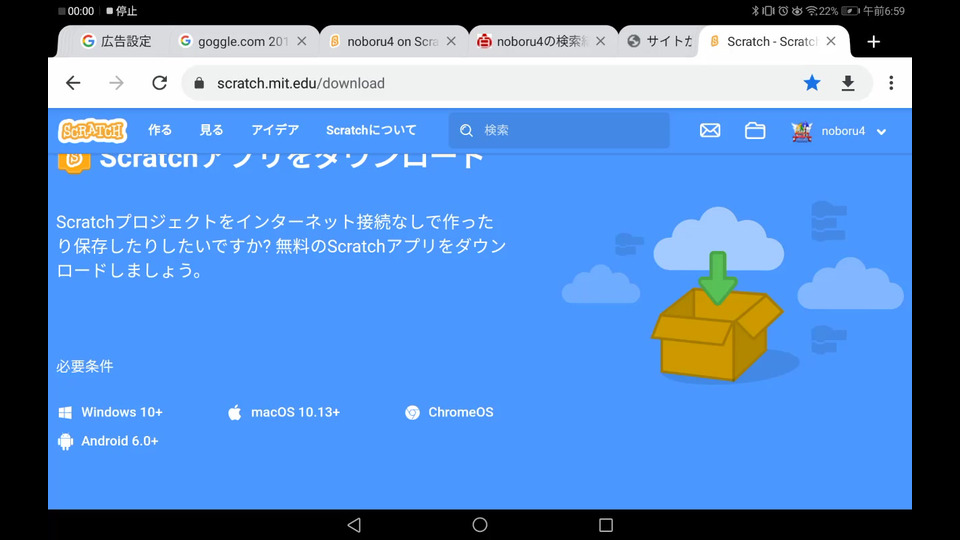This screenshot has height=540, width=960.
Task: Tap the 停止 stop recording indicator
Action: pyautogui.click(x=122, y=11)
